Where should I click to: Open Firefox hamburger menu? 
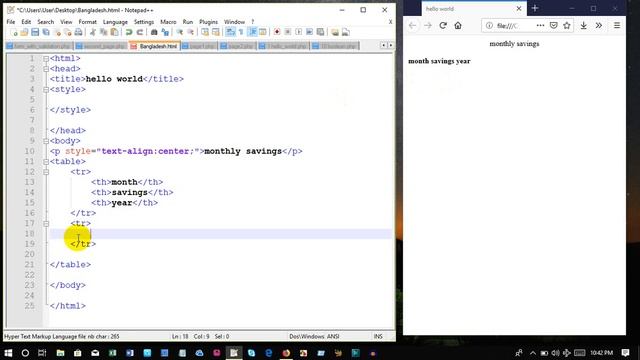(x=617, y=25)
